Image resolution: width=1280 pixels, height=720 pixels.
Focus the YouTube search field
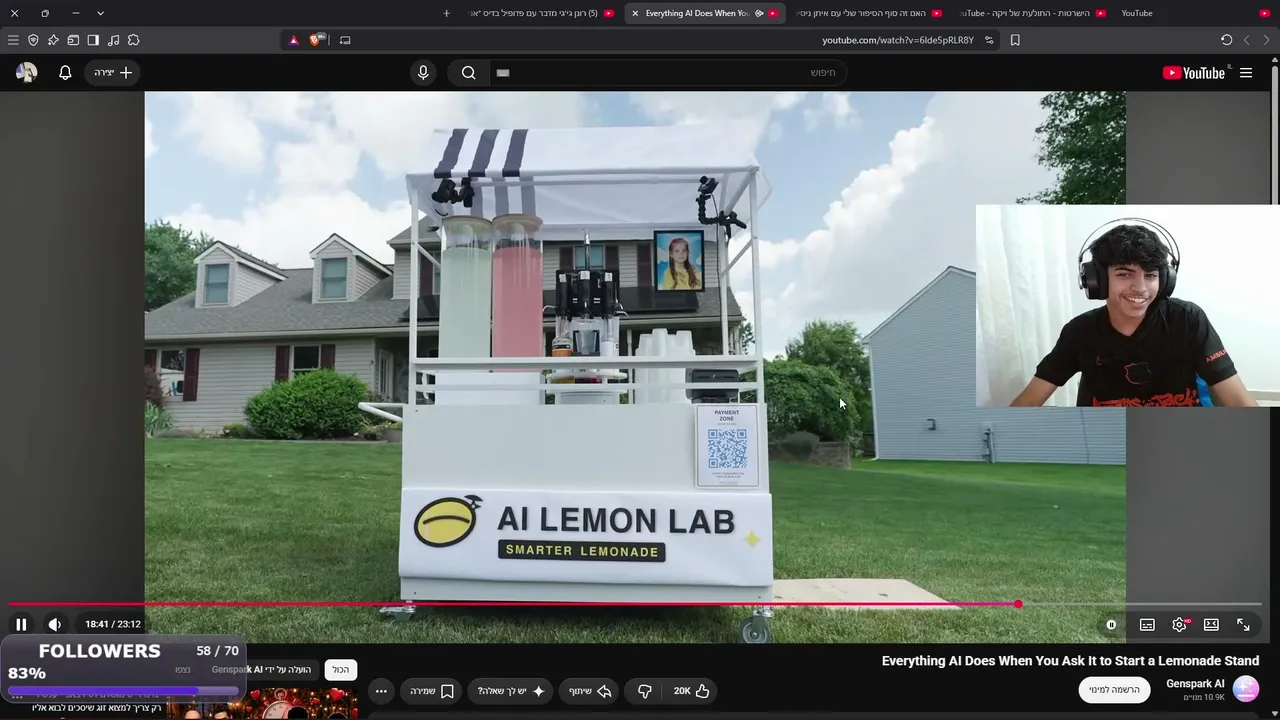668,73
